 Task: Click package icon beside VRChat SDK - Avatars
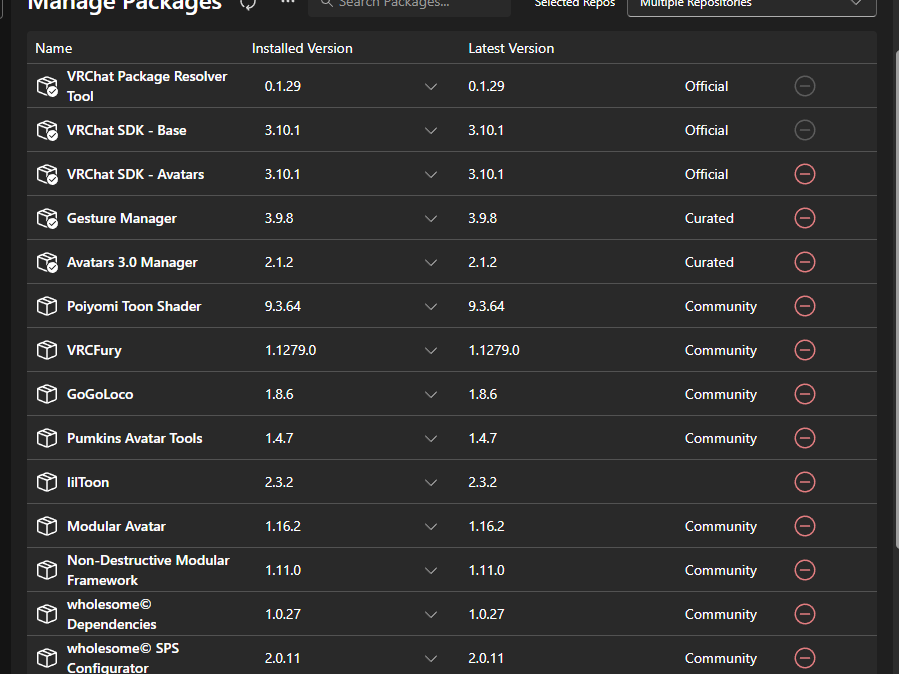coord(47,175)
